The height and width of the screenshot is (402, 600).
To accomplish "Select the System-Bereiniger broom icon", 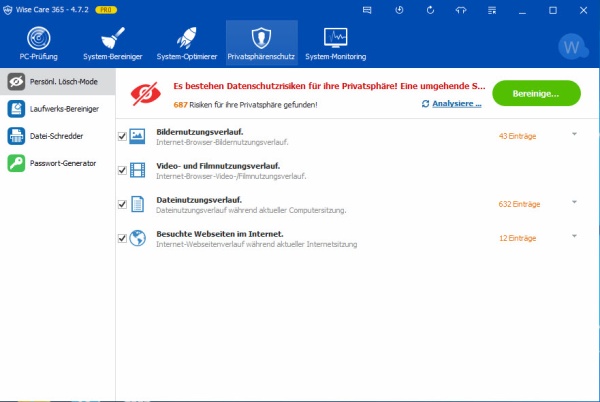I will coord(113,38).
